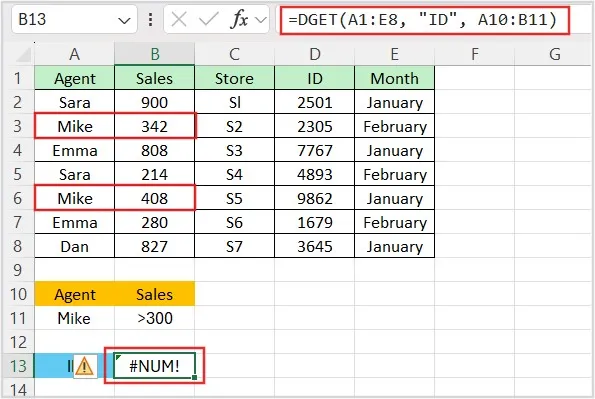This screenshot has height=399, width=595.
Task: Select the 'February' cell in row 3
Action: (395, 126)
